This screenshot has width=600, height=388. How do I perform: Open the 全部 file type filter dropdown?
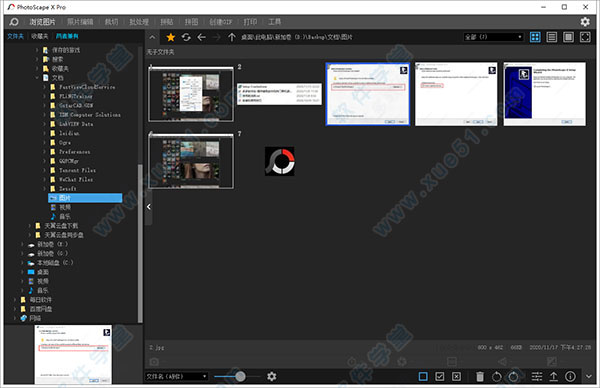pos(493,37)
